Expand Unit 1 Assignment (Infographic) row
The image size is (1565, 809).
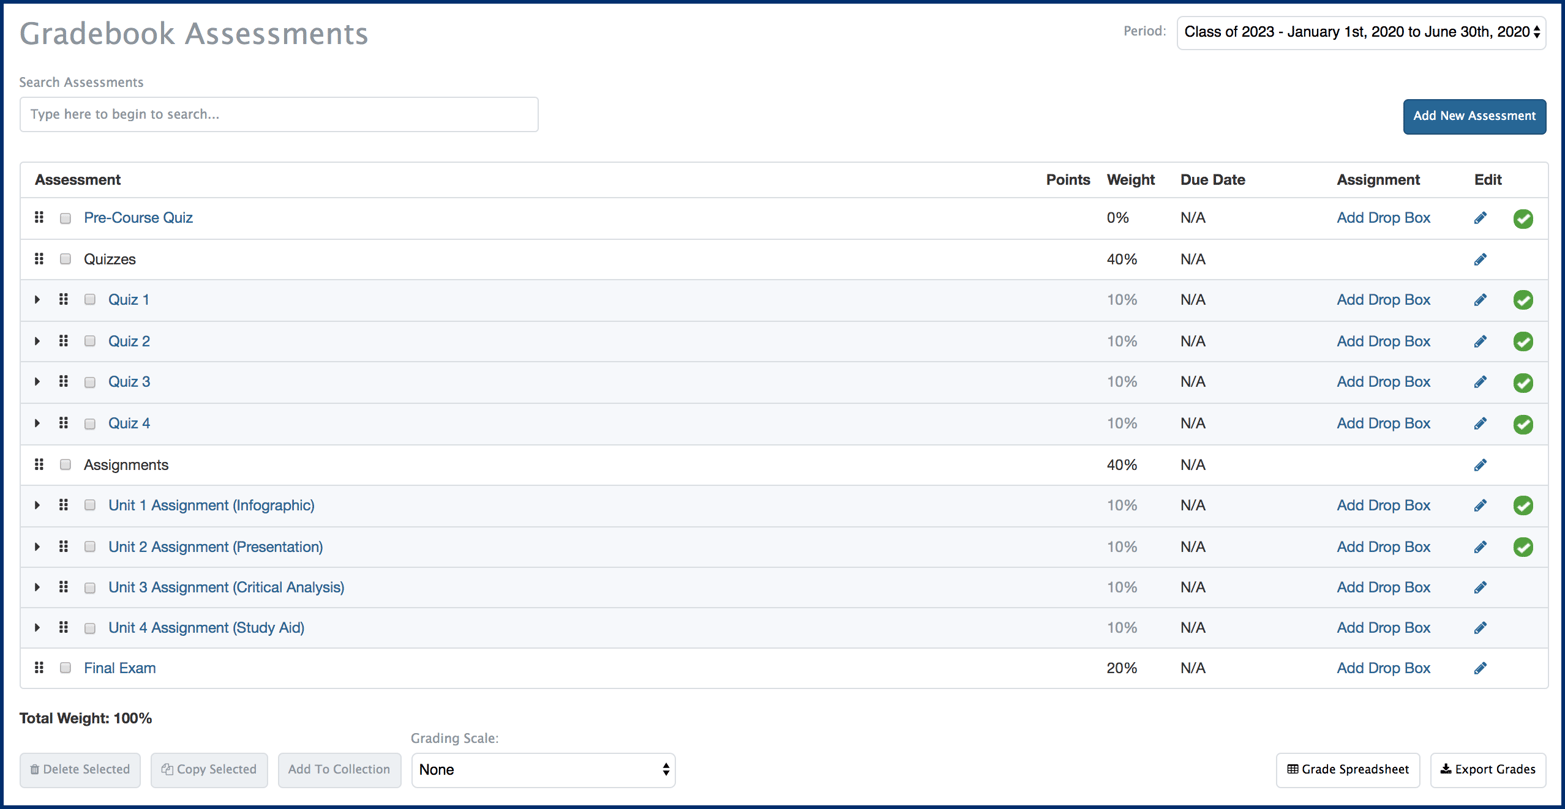coord(37,505)
